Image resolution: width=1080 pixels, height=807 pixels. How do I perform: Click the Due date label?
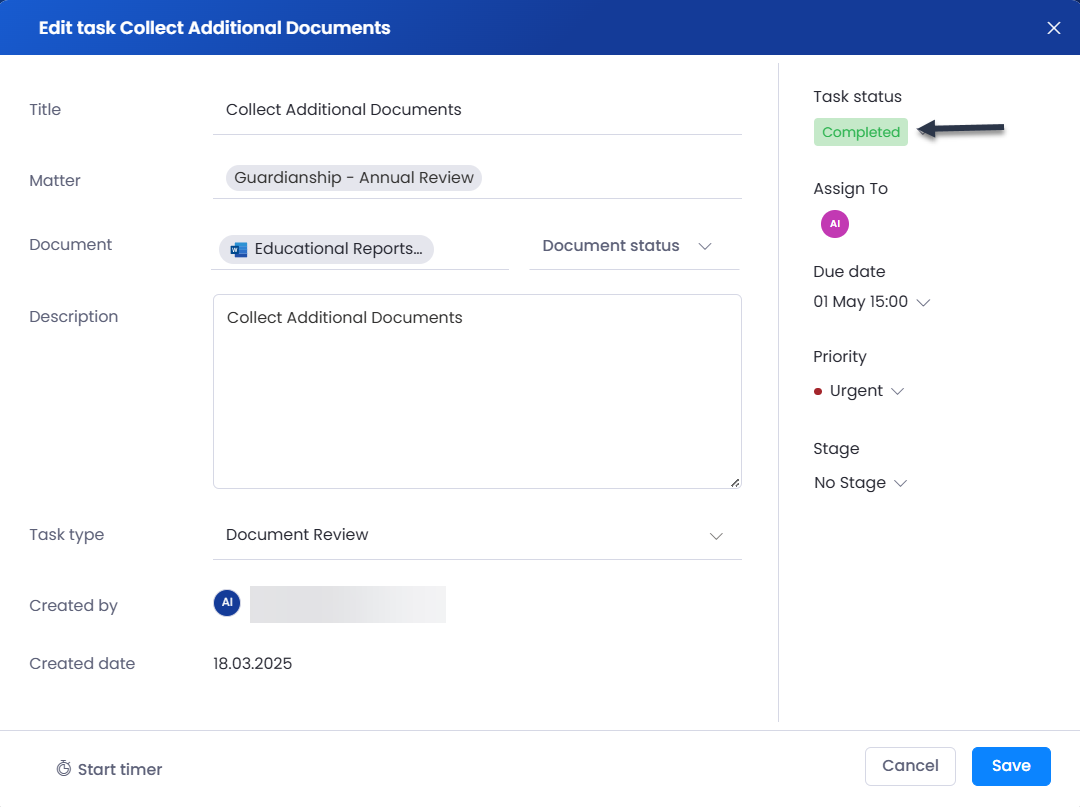coord(849,271)
